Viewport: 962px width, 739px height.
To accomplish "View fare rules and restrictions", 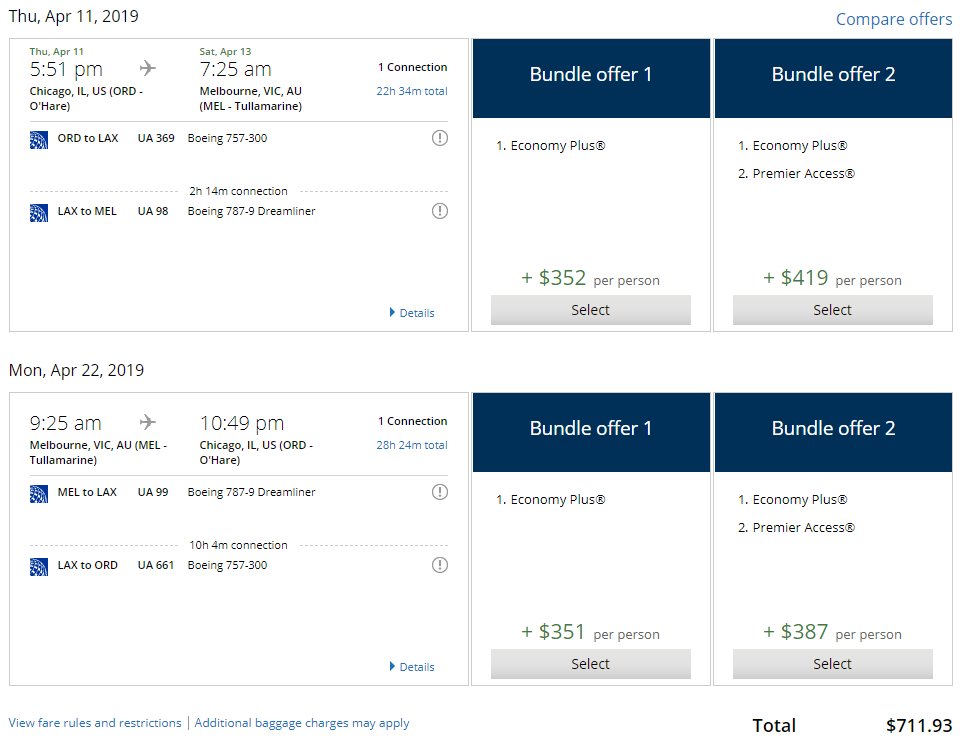I will 95,723.
